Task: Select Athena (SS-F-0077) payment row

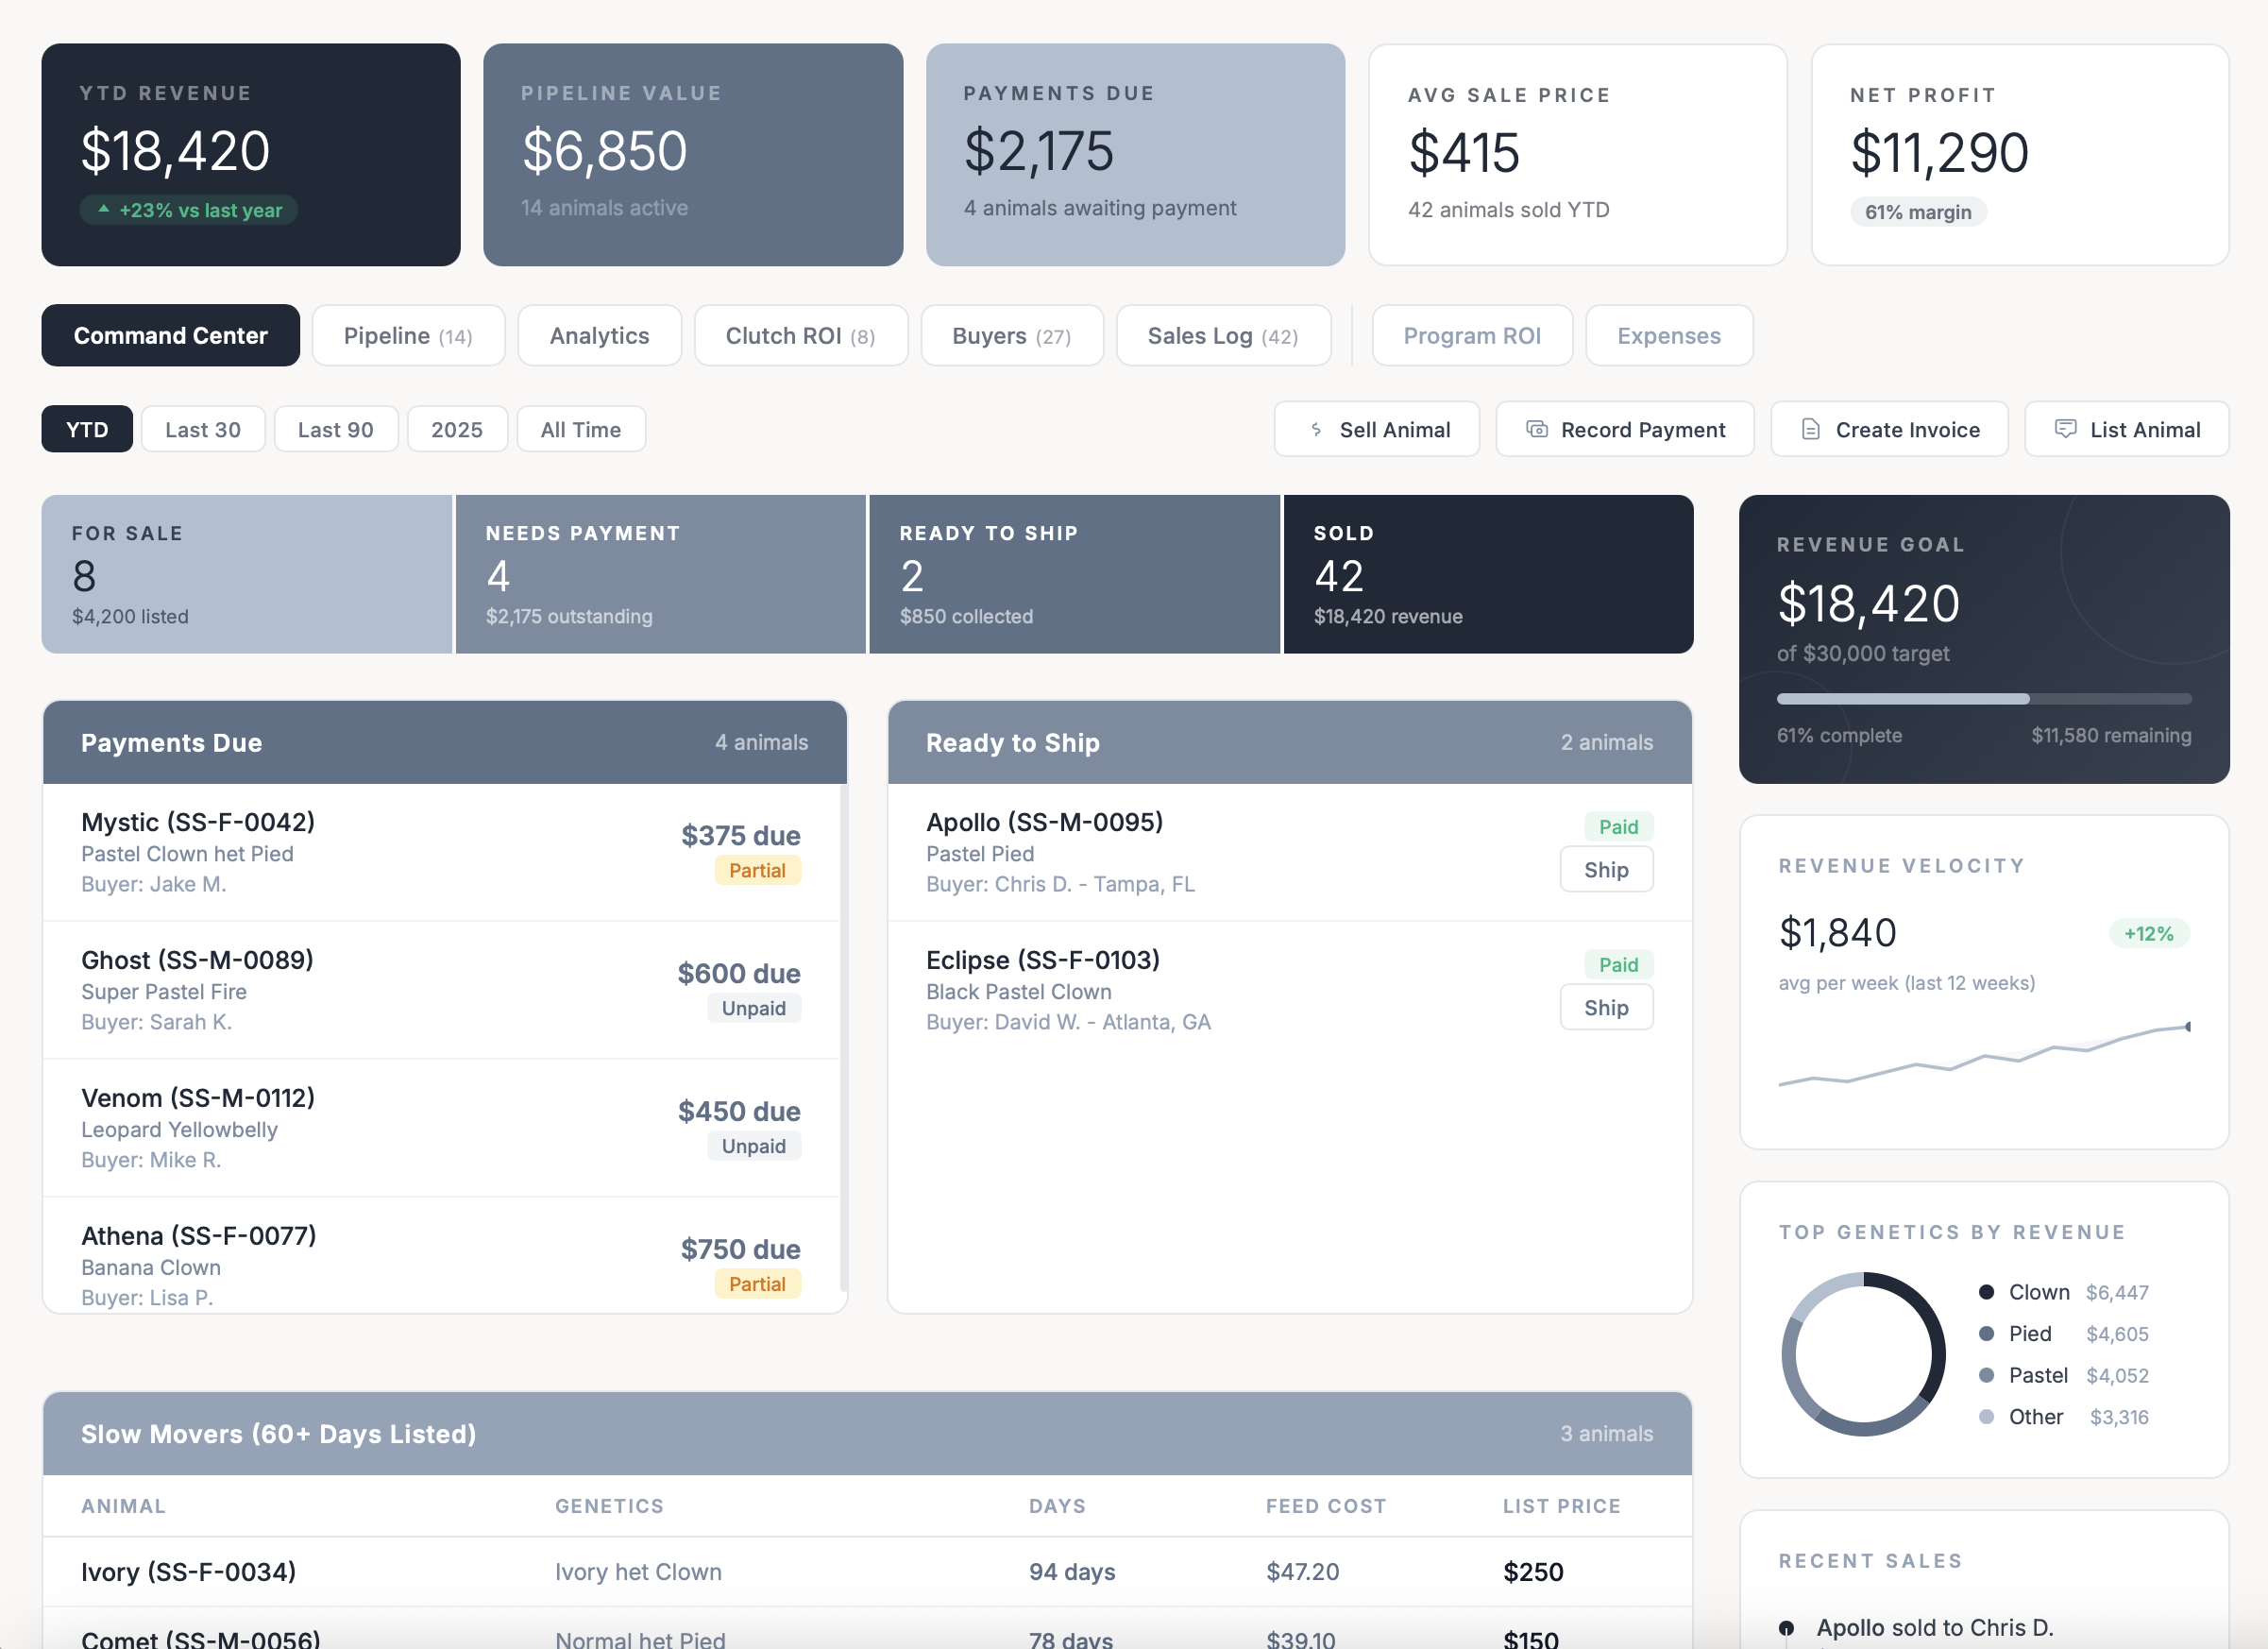Action: pos(441,1256)
